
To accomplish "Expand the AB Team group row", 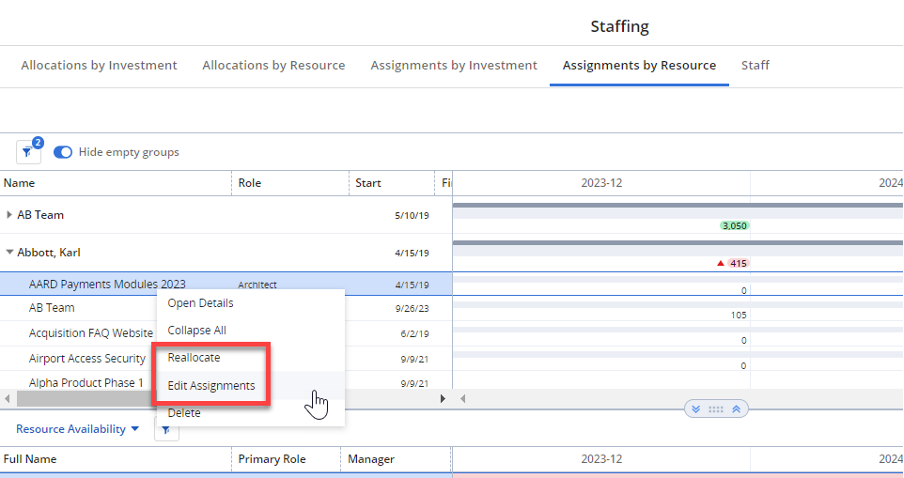I will click(9, 214).
